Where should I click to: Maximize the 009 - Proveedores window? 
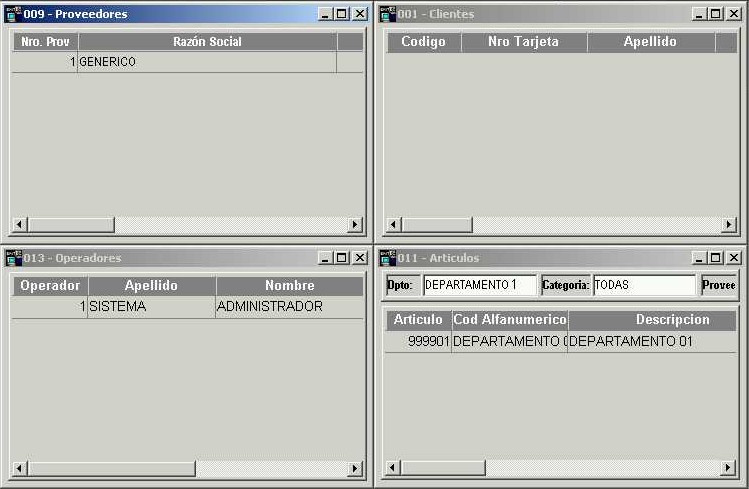(342, 14)
